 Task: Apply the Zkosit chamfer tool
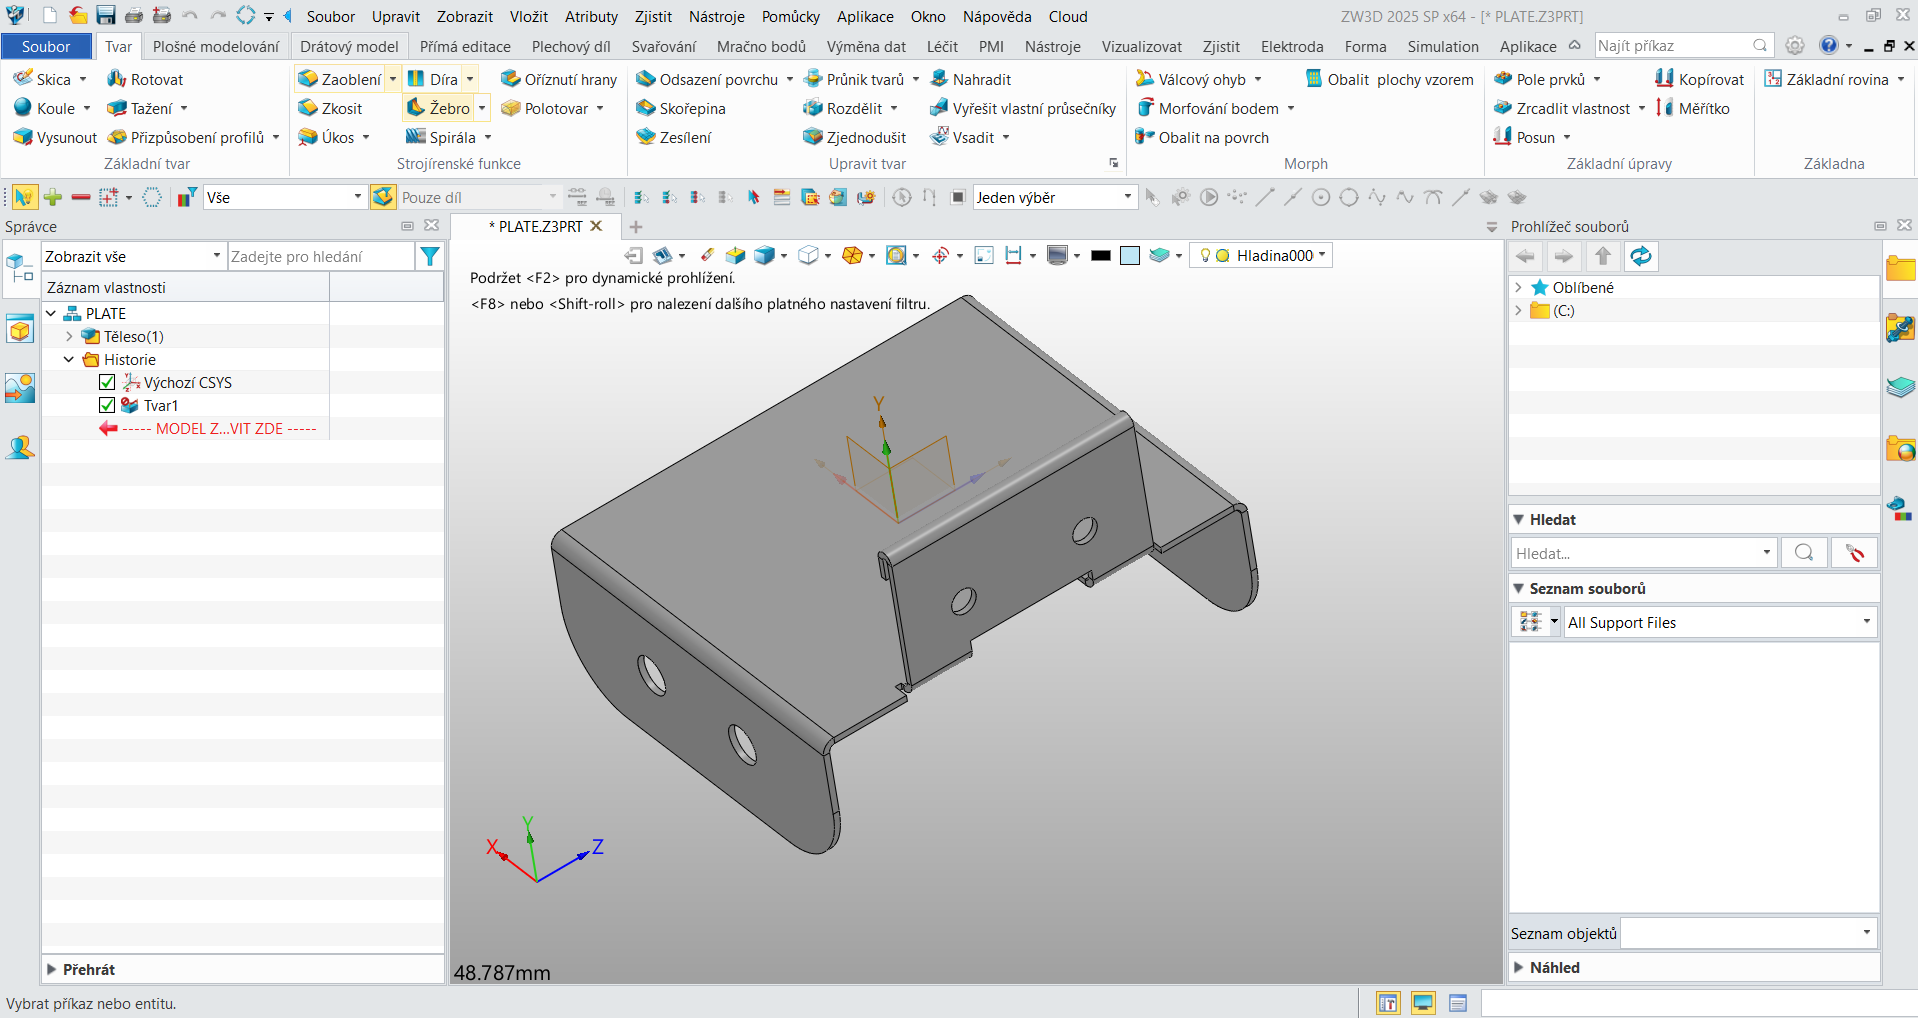pos(330,108)
